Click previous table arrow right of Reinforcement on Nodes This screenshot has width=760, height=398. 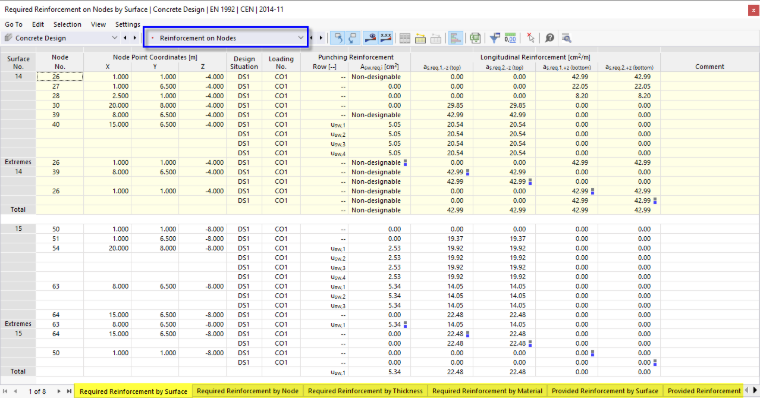[311, 38]
